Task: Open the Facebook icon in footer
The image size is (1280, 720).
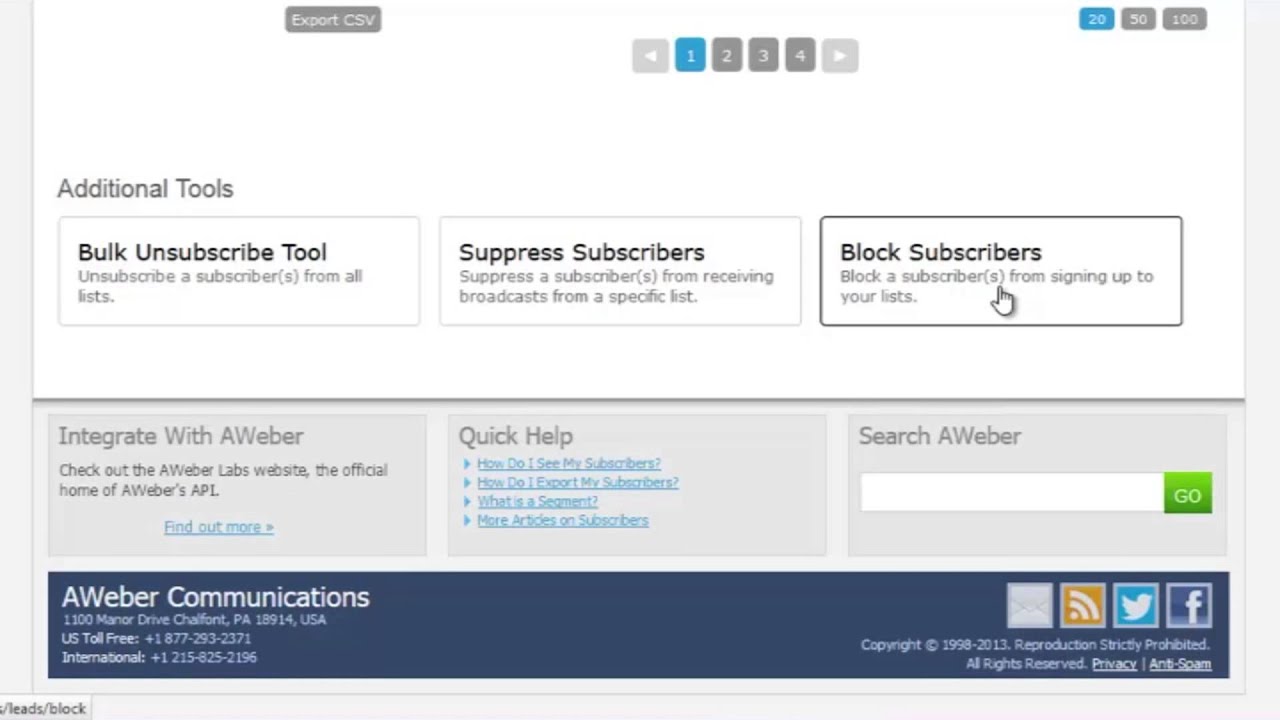Action: click(x=1189, y=606)
